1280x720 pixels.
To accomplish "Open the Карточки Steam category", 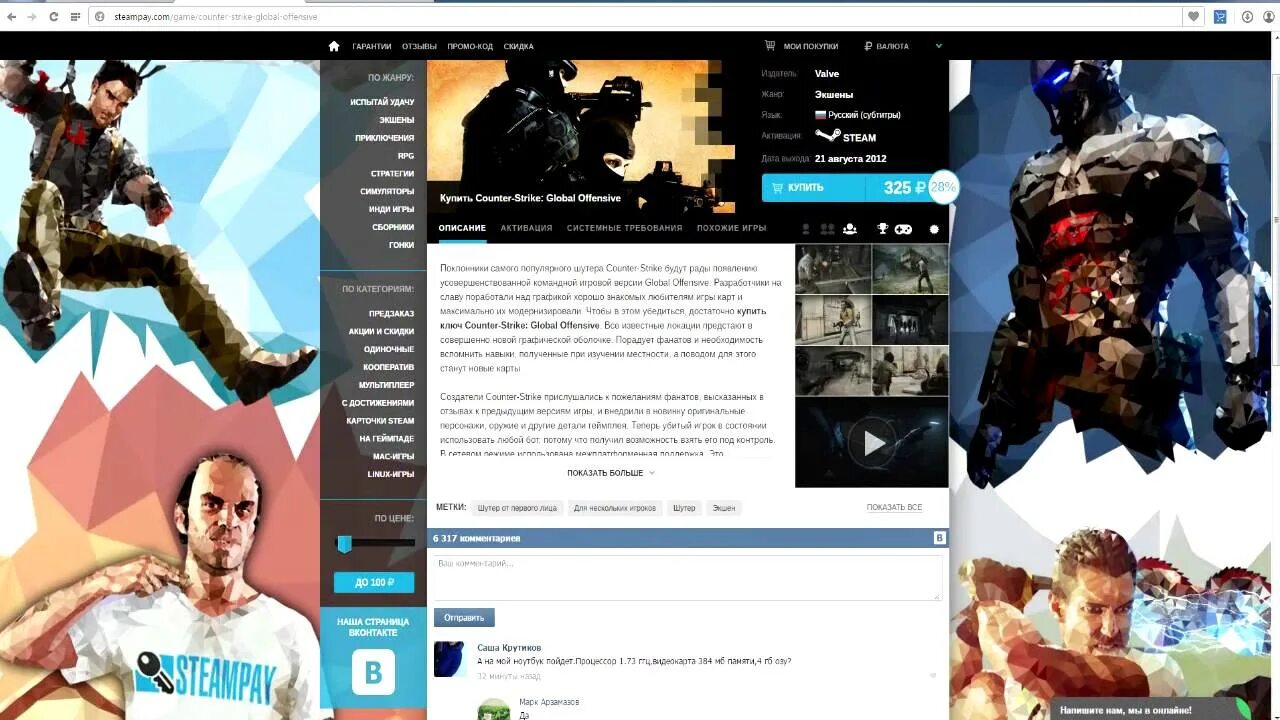I will tap(380, 420).
